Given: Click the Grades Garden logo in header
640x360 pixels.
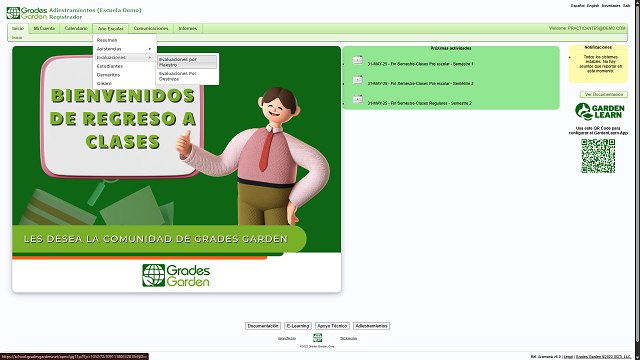Looking at the screenshot, I should [x=27, y=13].
